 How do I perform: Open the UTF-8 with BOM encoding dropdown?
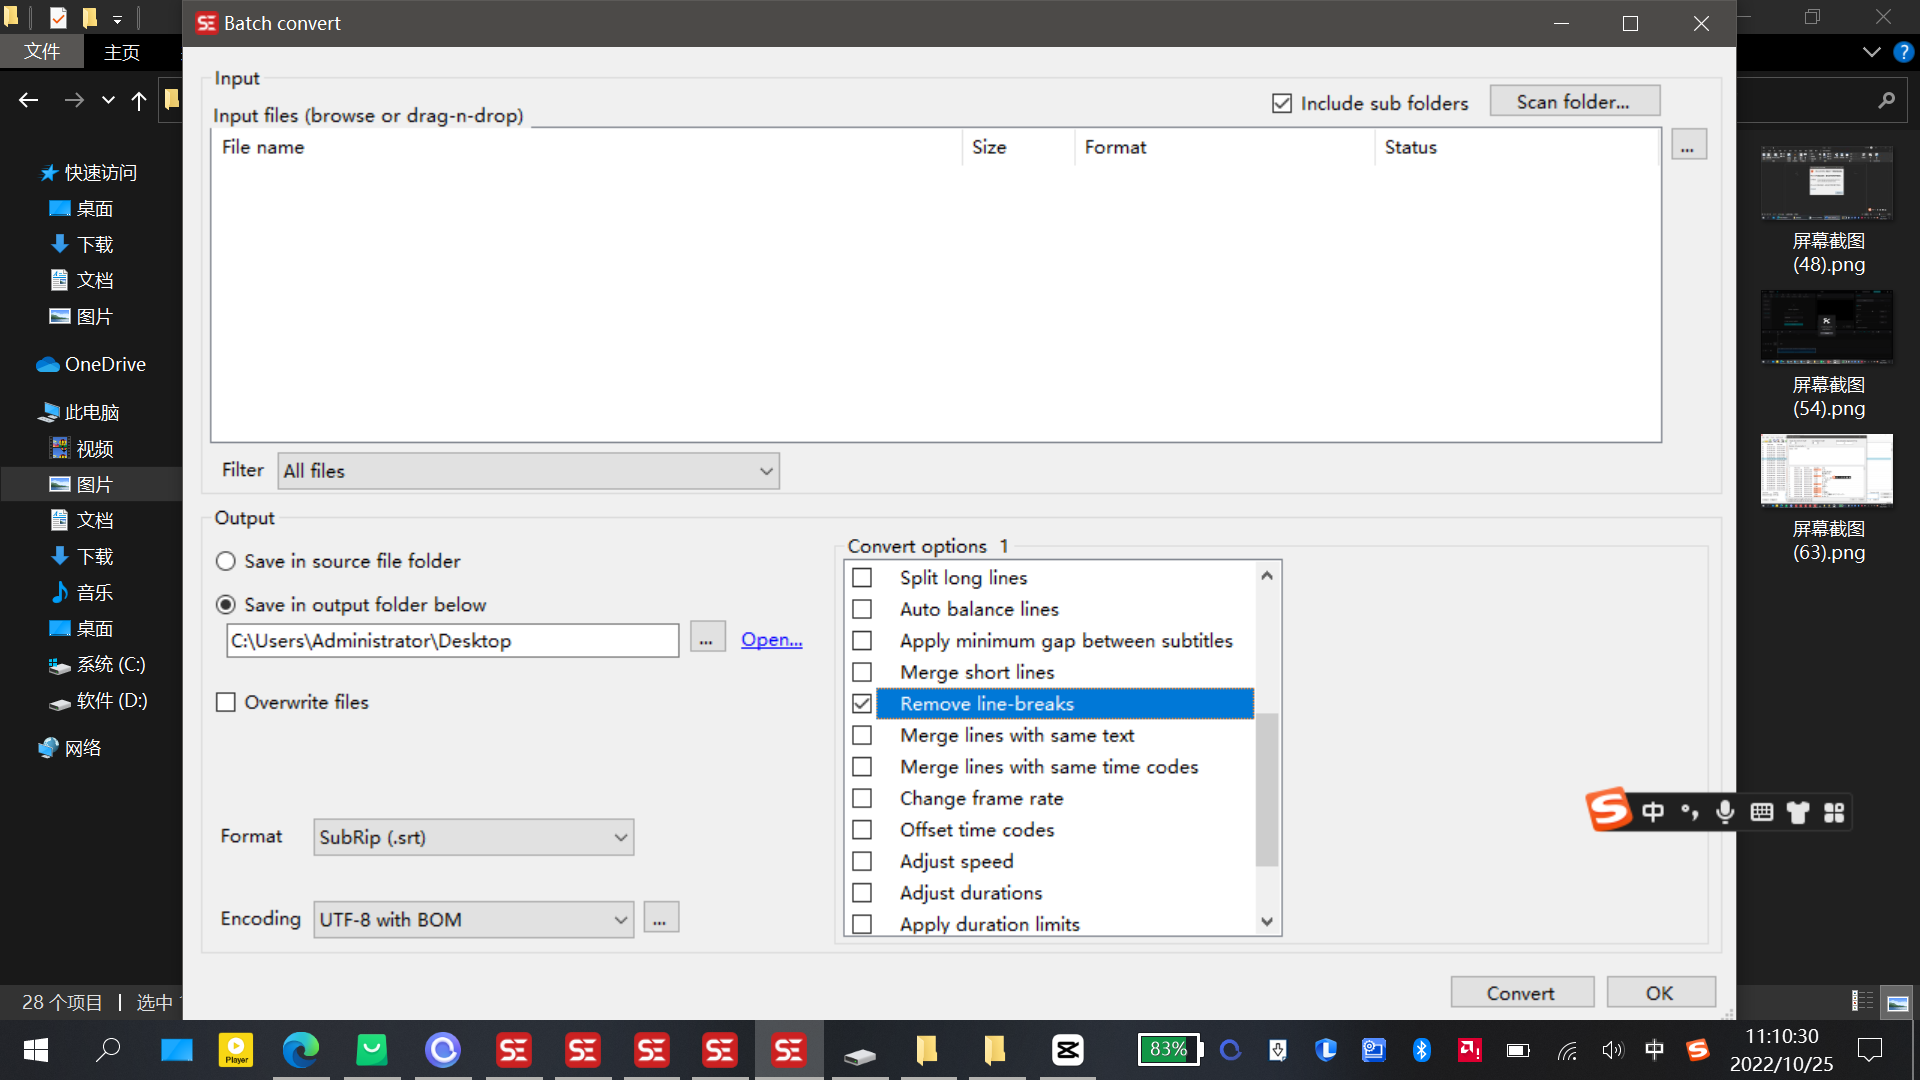(x=474, y=919)
